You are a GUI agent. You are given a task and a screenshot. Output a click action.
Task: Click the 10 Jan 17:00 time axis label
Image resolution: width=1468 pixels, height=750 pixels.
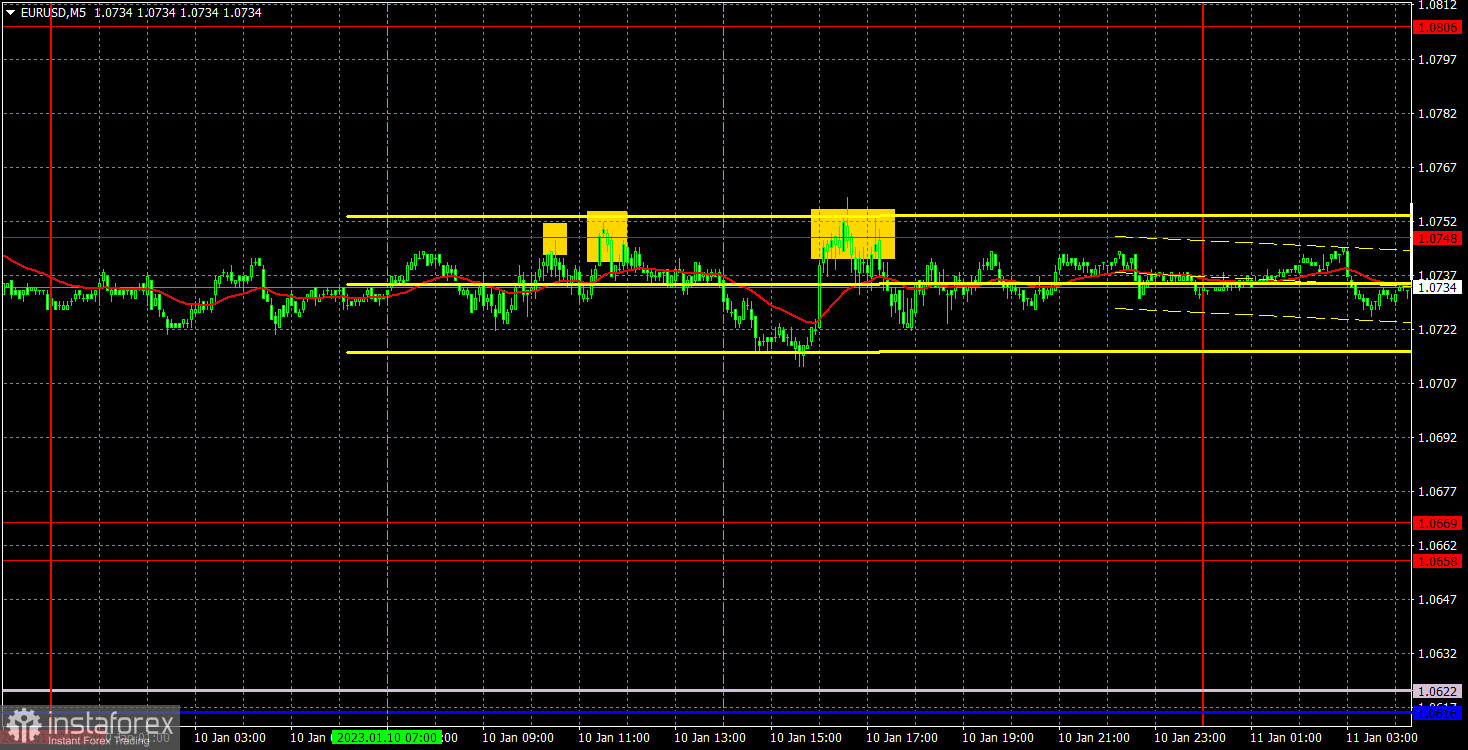(902, 737)
